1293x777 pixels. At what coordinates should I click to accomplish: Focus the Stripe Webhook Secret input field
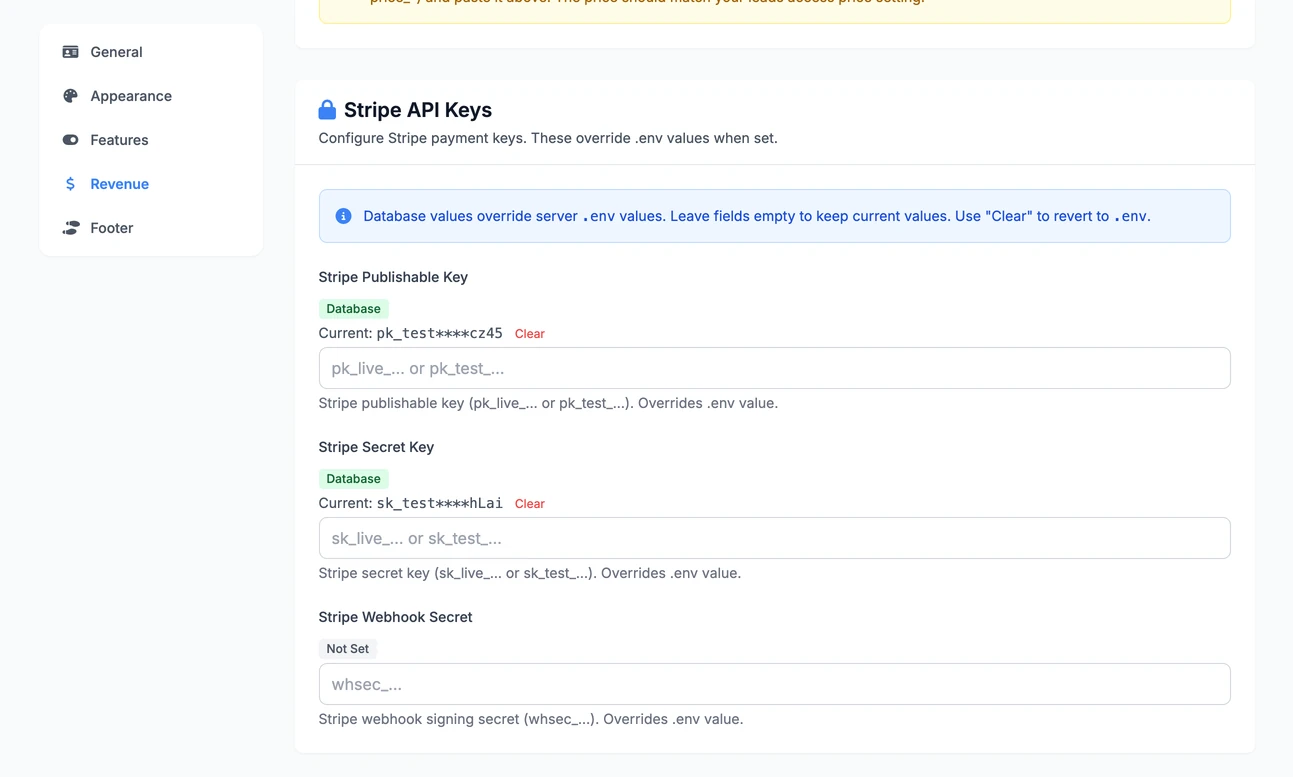click(x=774, y=684)
